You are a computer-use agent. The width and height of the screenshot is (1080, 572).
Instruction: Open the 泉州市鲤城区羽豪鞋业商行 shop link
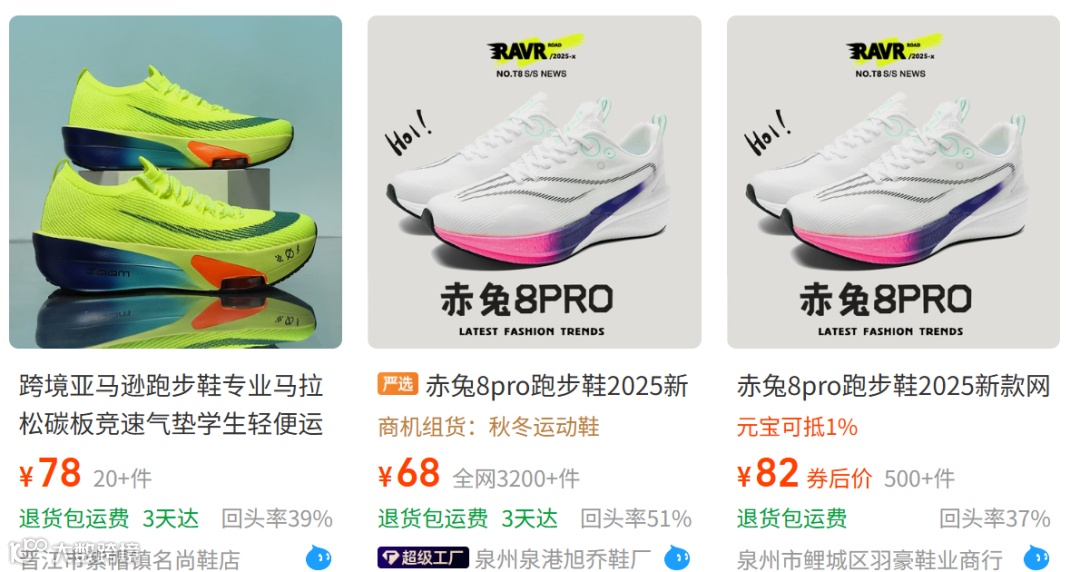click(869, 559)
